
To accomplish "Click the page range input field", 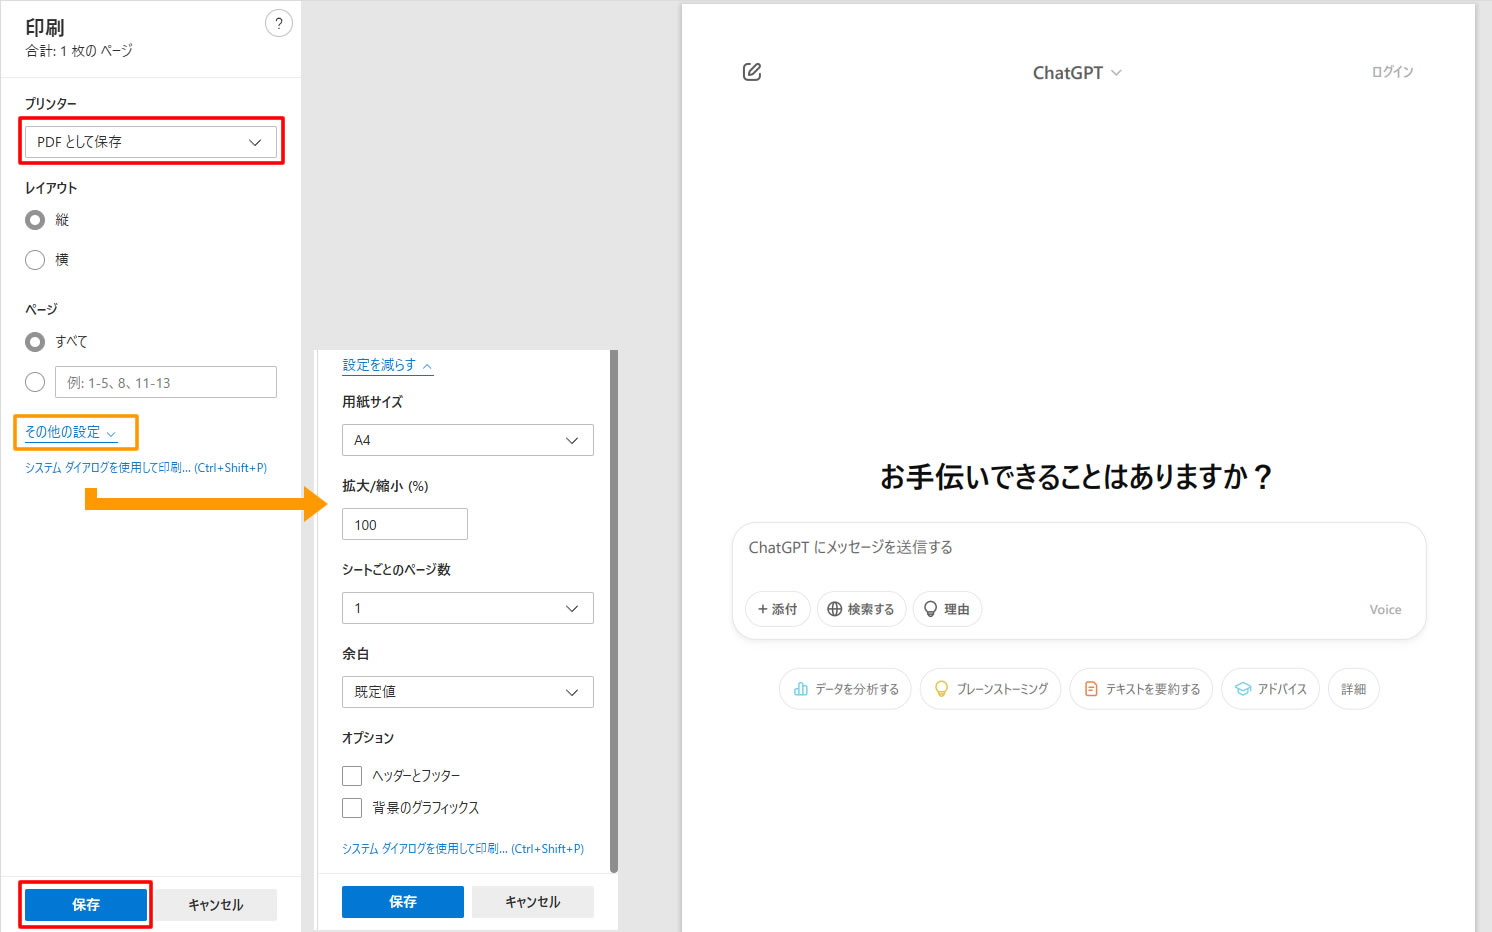I will [x=166, y=382].
